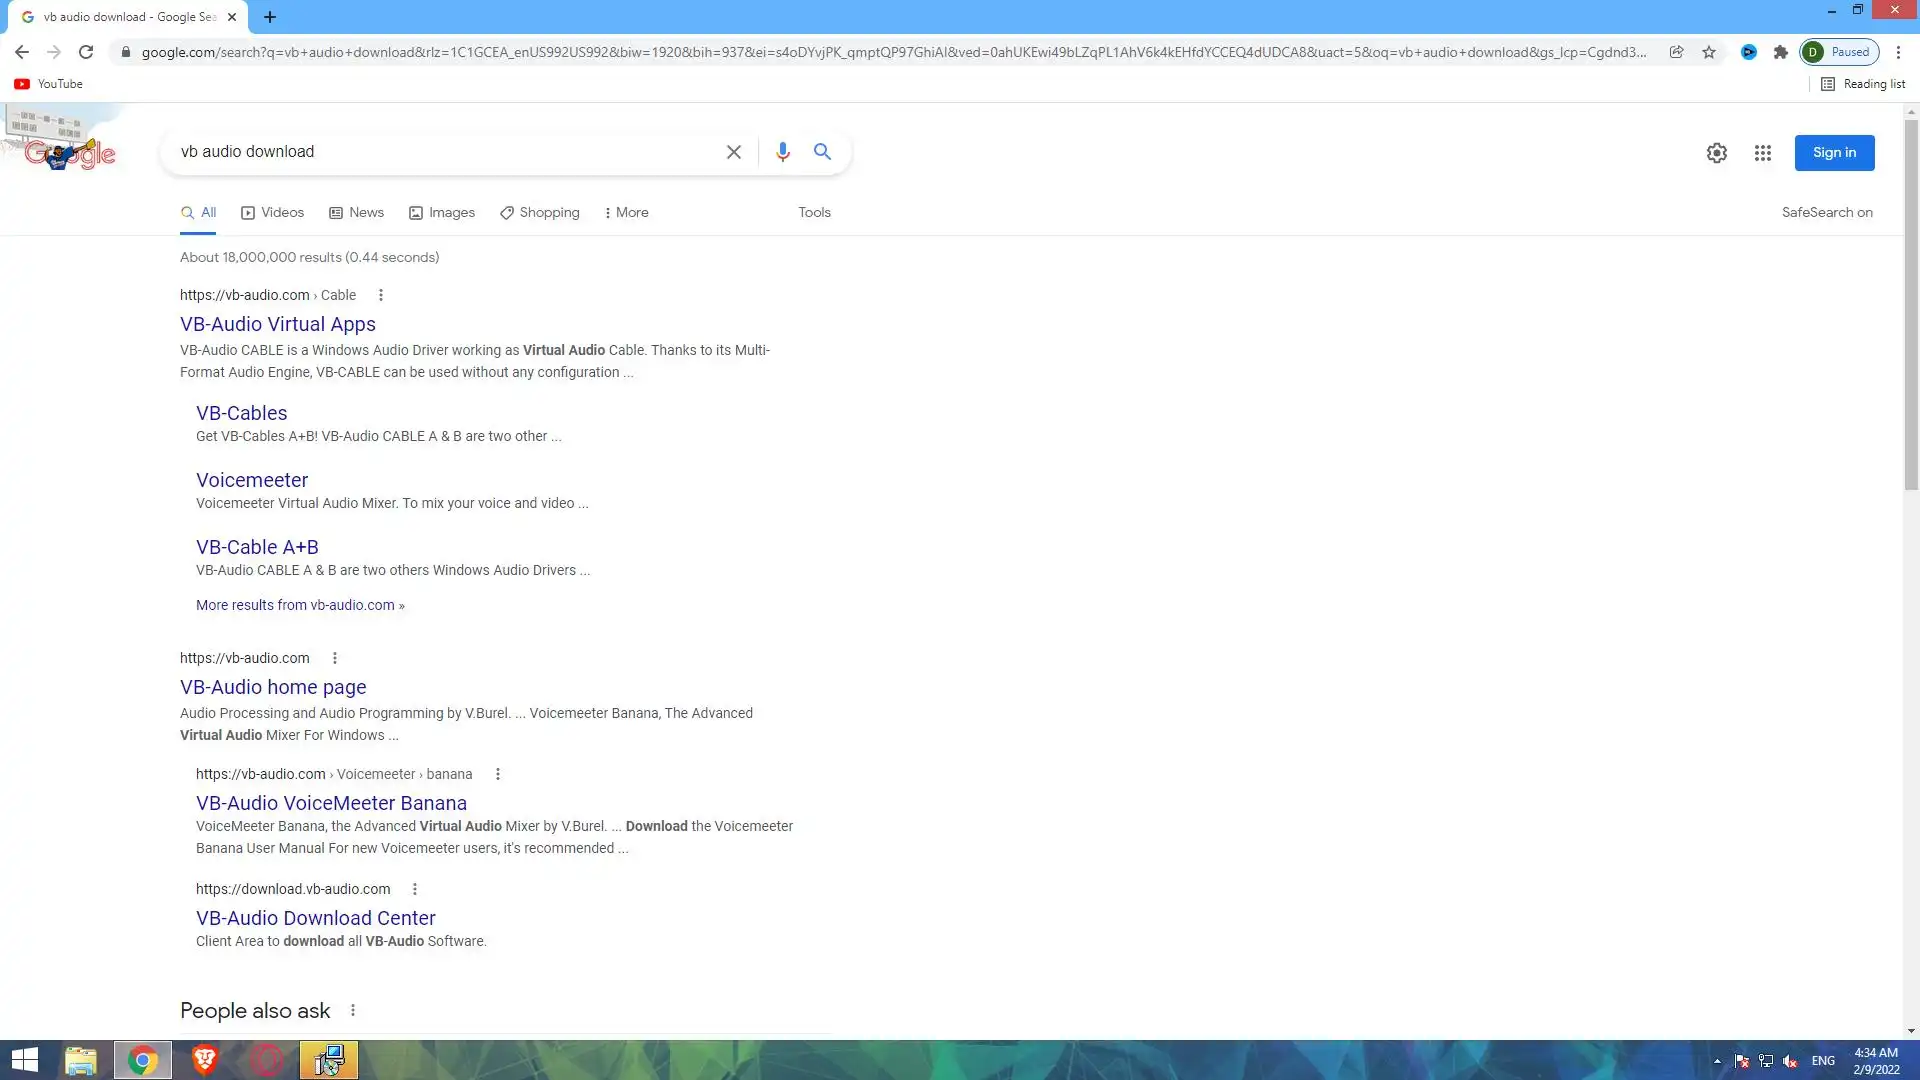The height and width of the screenshot is (1080, 1920).
Task: Click the Sign in button
Action: pos(1834,153)
